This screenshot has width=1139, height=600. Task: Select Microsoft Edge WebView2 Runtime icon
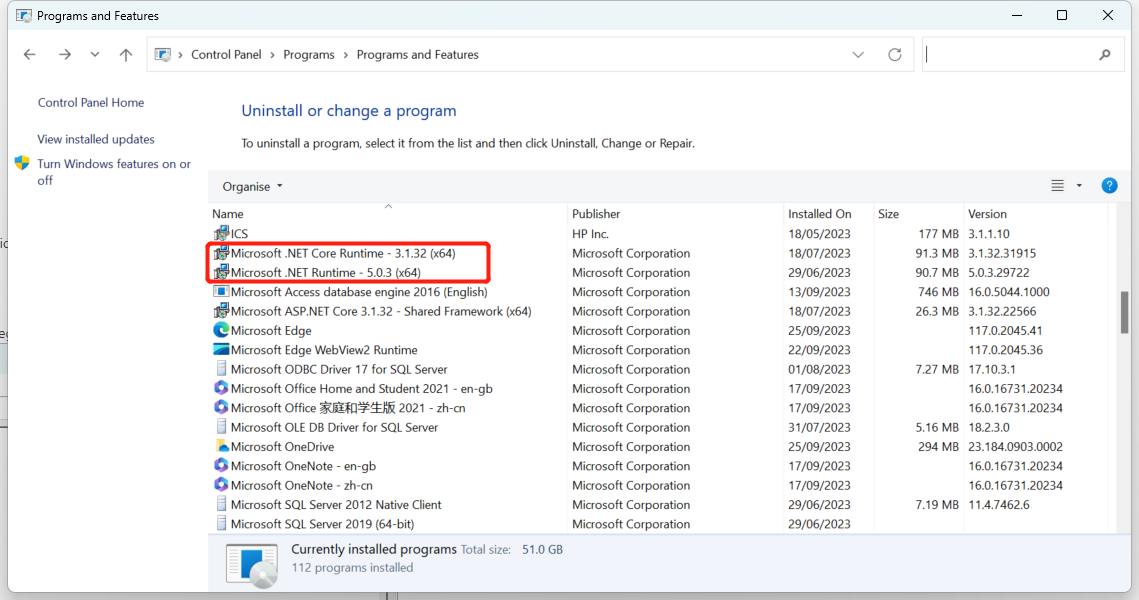tap(222, 349)
